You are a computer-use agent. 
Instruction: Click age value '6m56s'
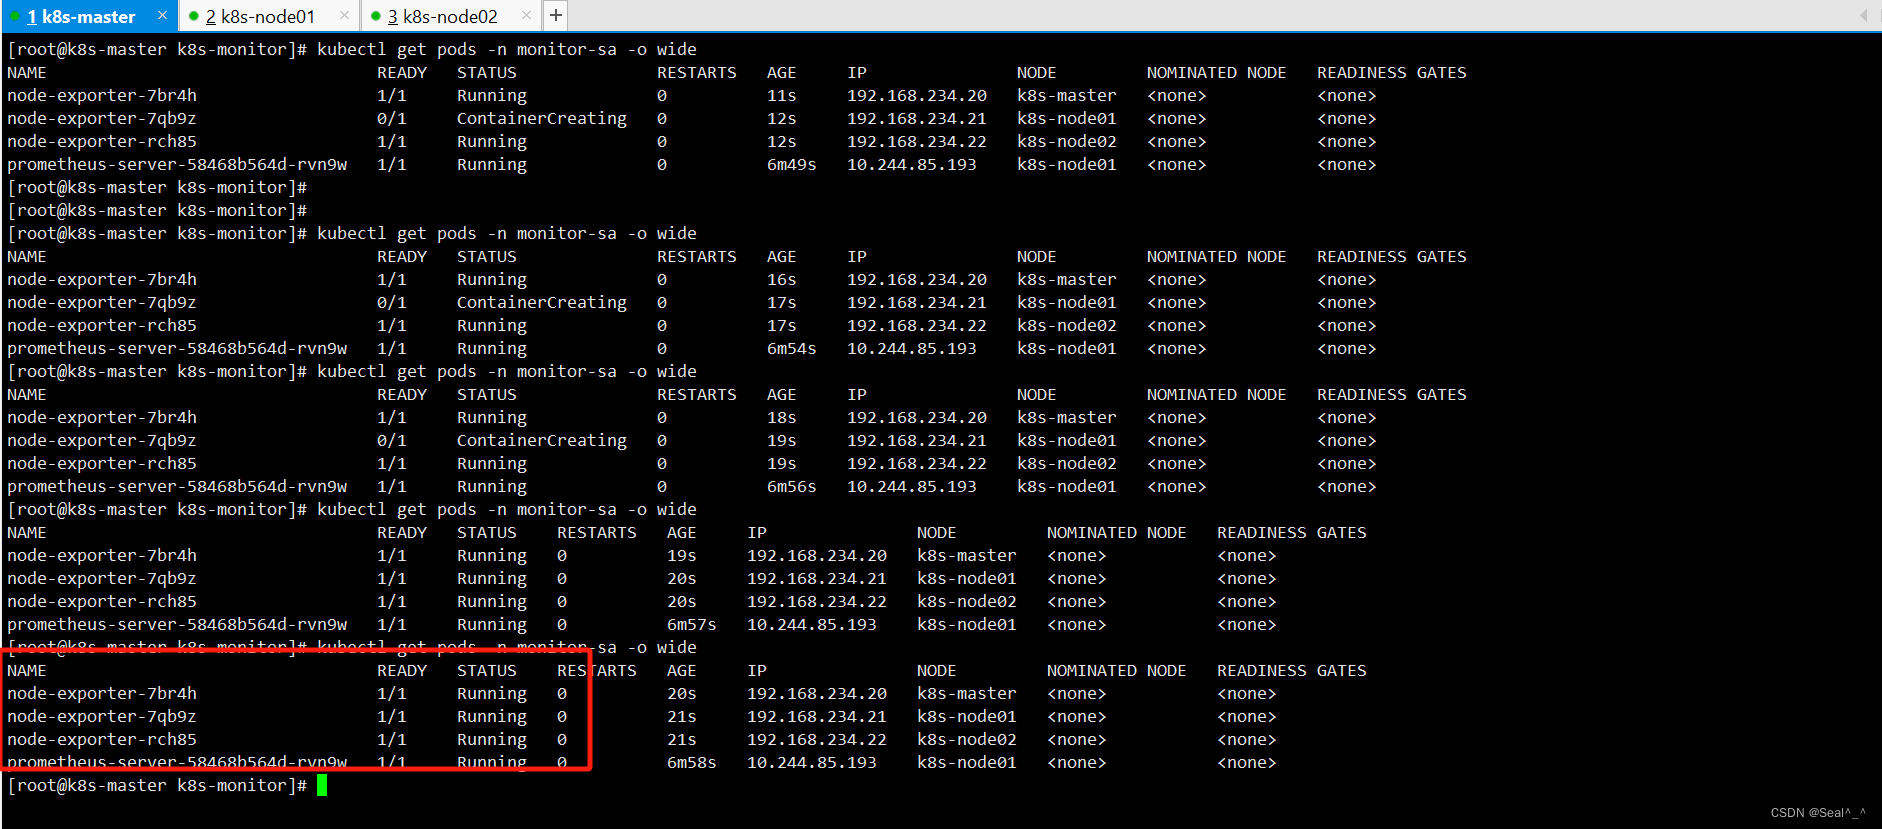tap(792, 486)
